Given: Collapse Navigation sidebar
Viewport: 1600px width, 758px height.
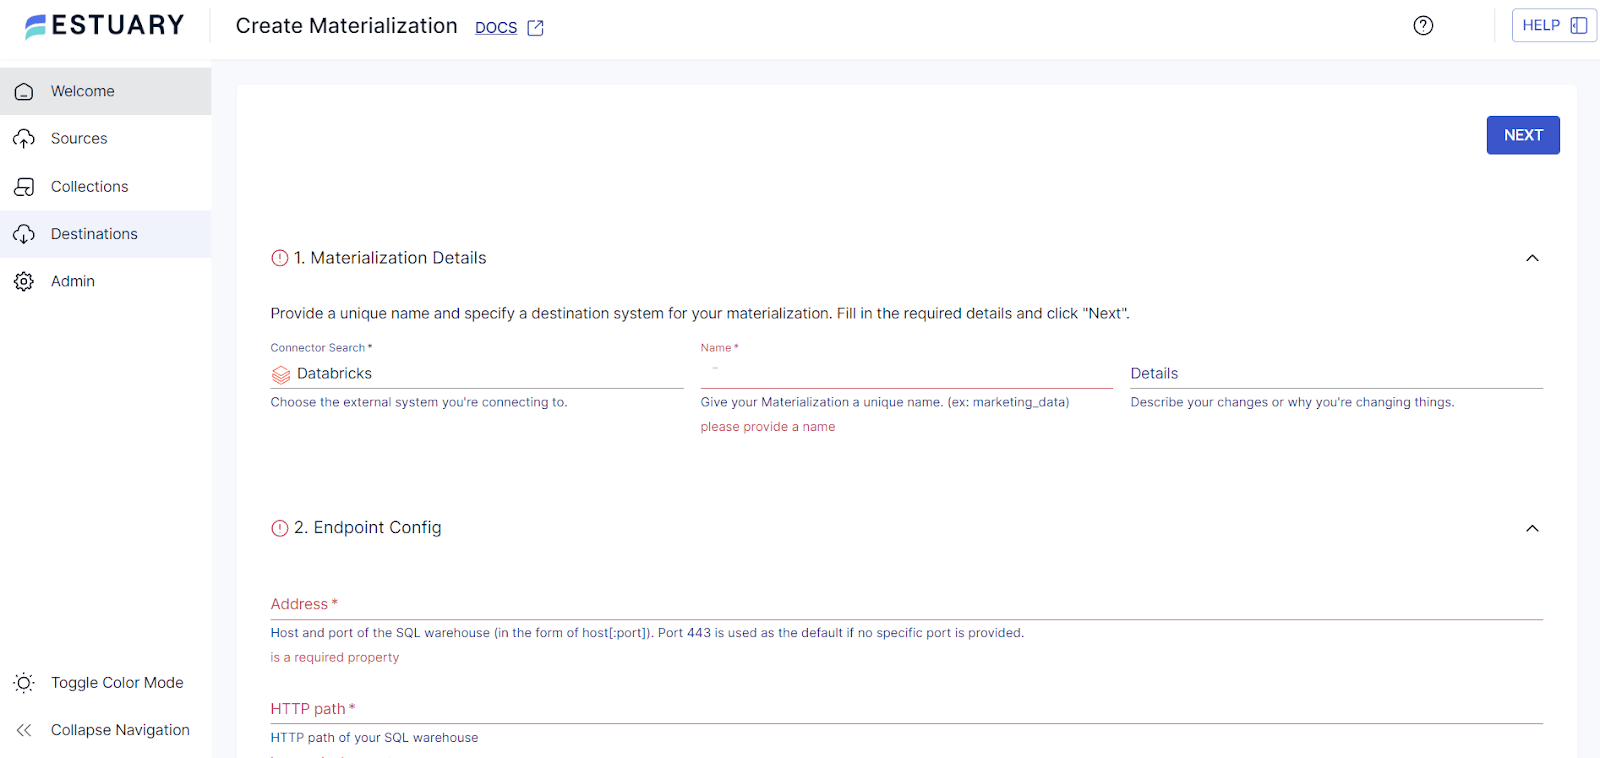Looking at the screenshot, I should [106, 730].
